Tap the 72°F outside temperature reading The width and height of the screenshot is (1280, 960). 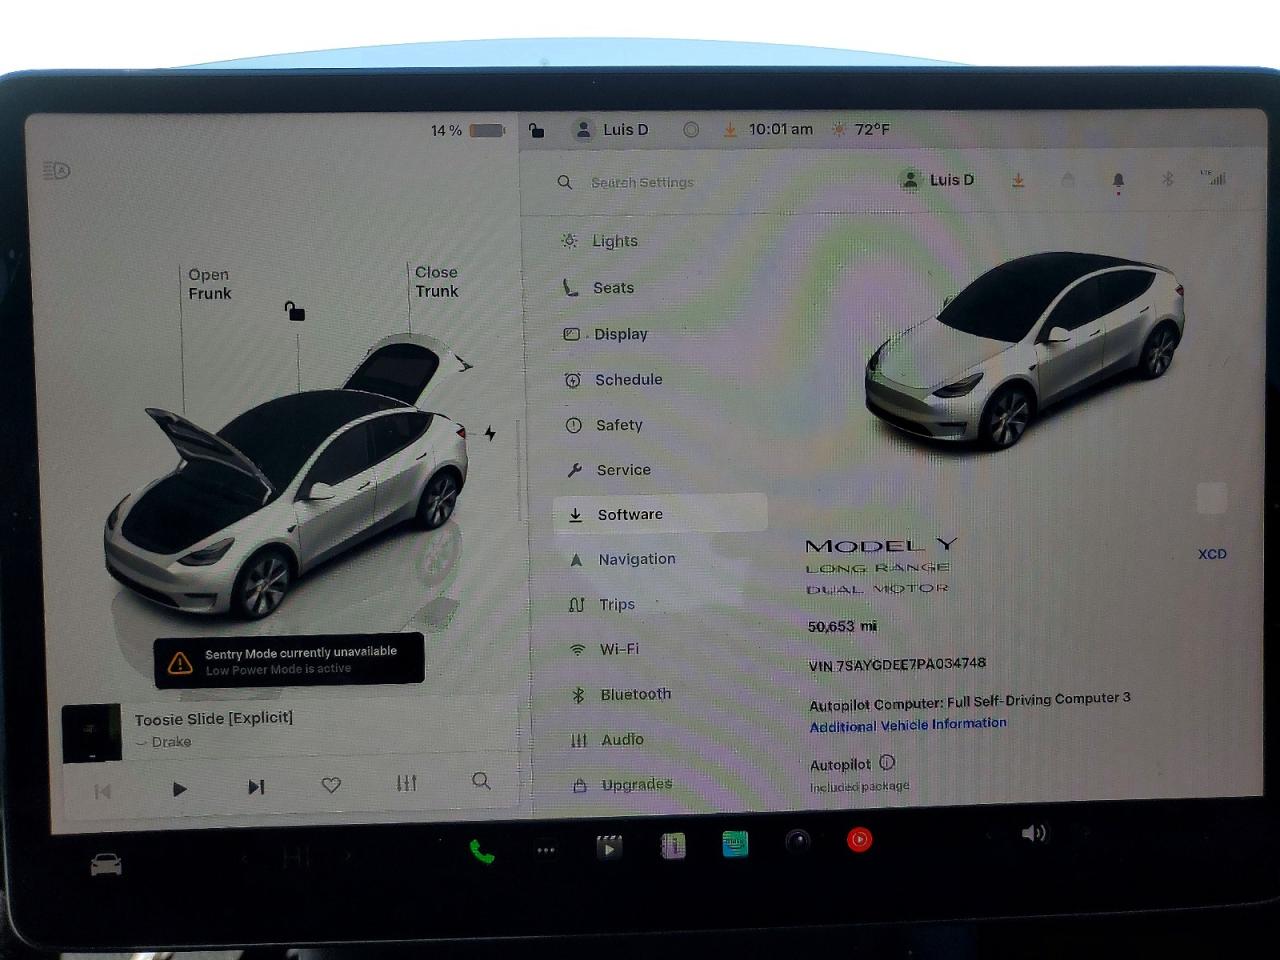[x=872, y=129]
